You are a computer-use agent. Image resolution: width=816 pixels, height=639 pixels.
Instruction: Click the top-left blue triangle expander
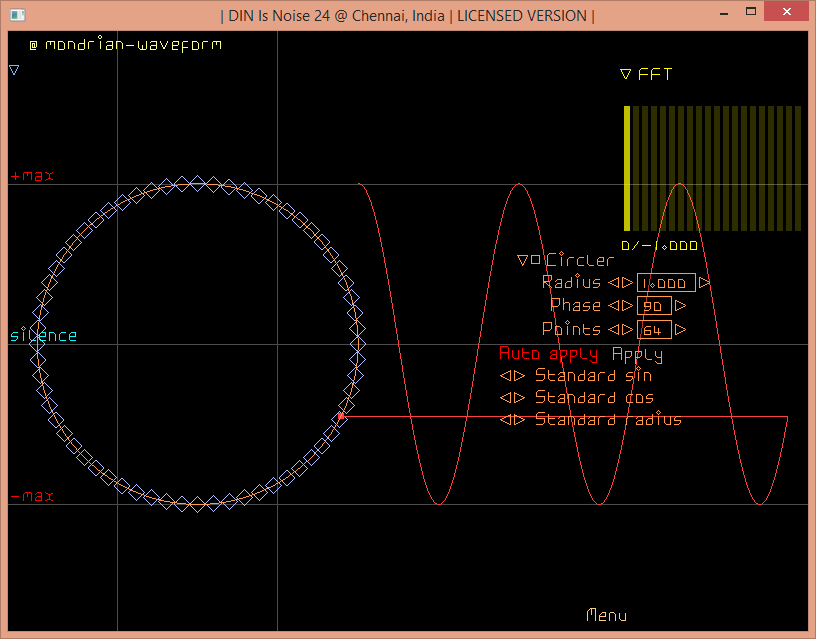click(14, 70)
